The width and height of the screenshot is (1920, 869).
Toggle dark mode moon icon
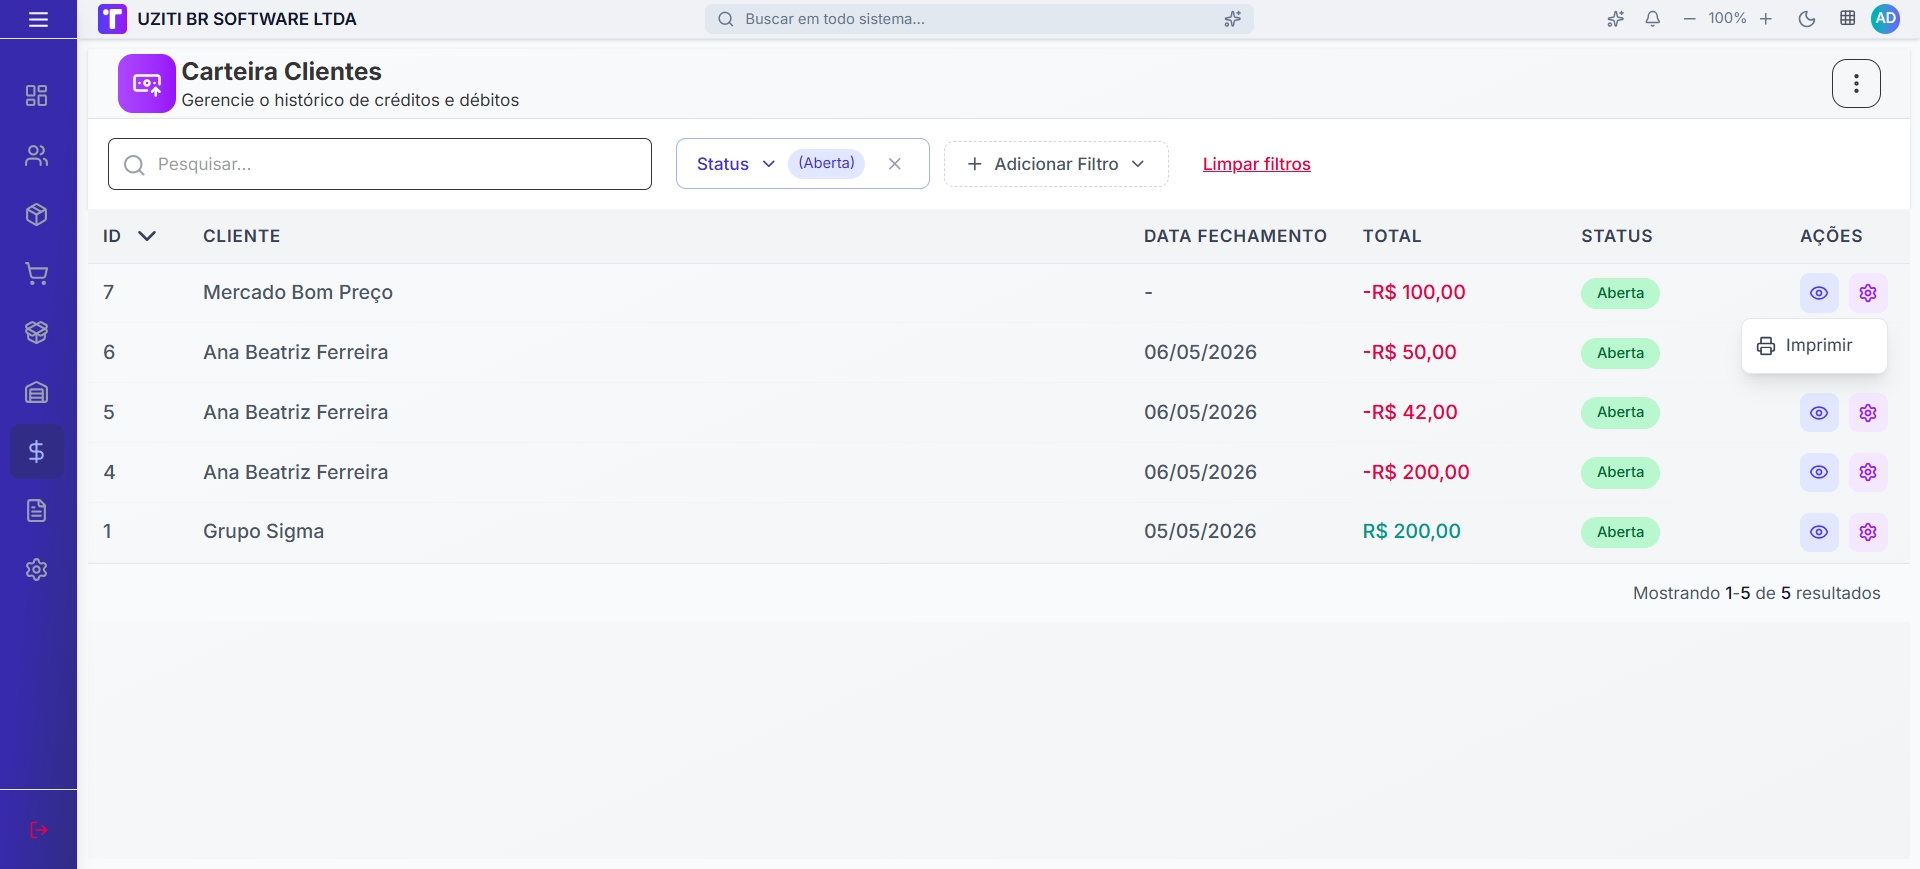coord(1807,19)
